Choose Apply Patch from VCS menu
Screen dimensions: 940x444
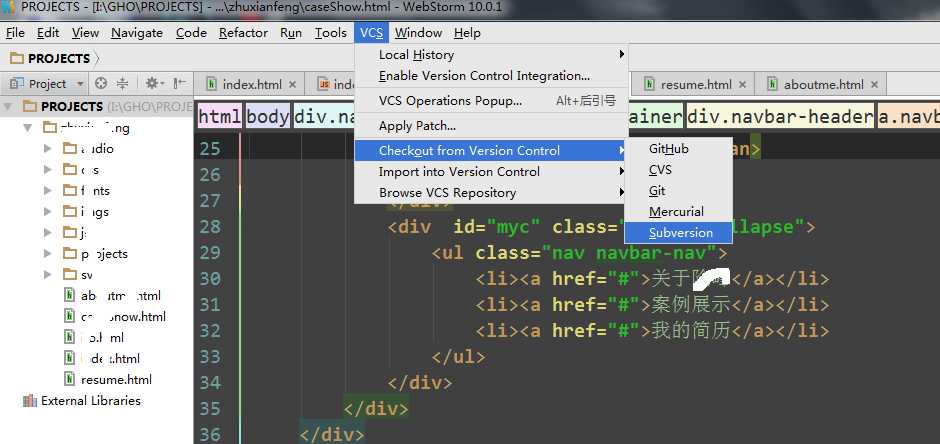pos(492,126)
